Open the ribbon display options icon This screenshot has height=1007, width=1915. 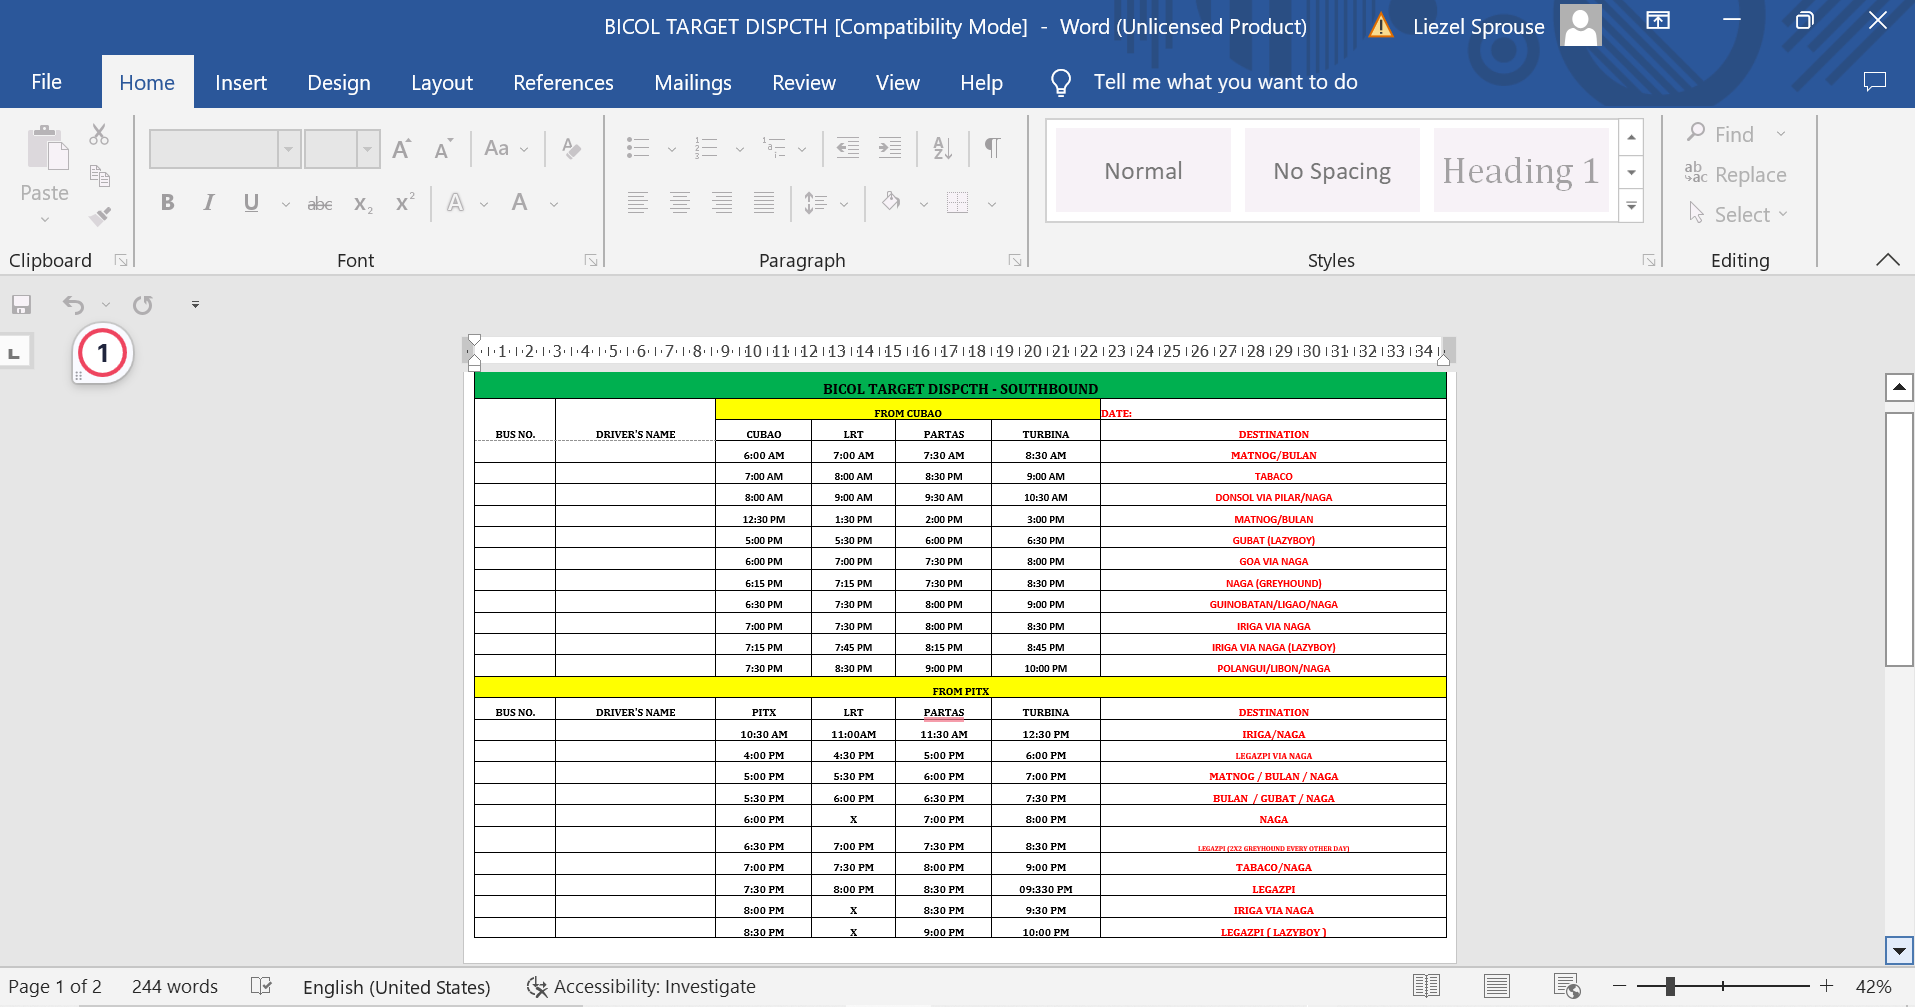click(1658, 21)
